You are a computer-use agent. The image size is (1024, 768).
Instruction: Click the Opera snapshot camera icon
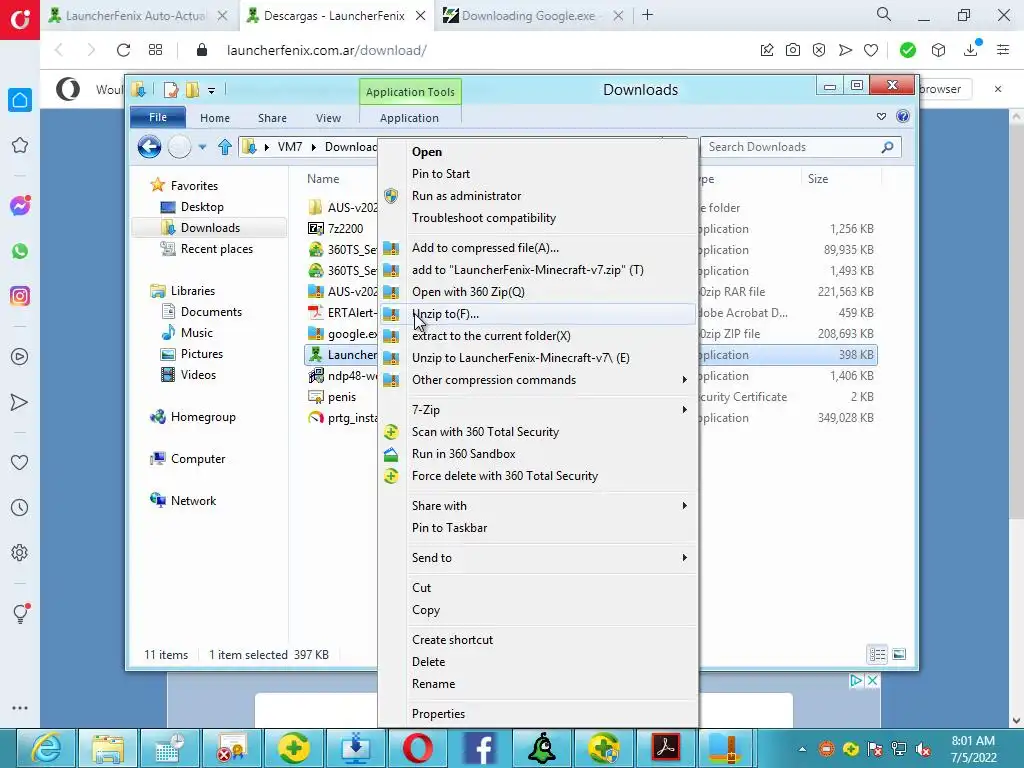point(793,50)
